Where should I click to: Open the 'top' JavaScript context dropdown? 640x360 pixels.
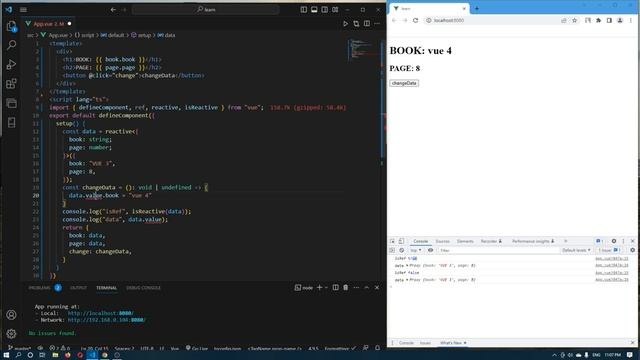(416, 250)
